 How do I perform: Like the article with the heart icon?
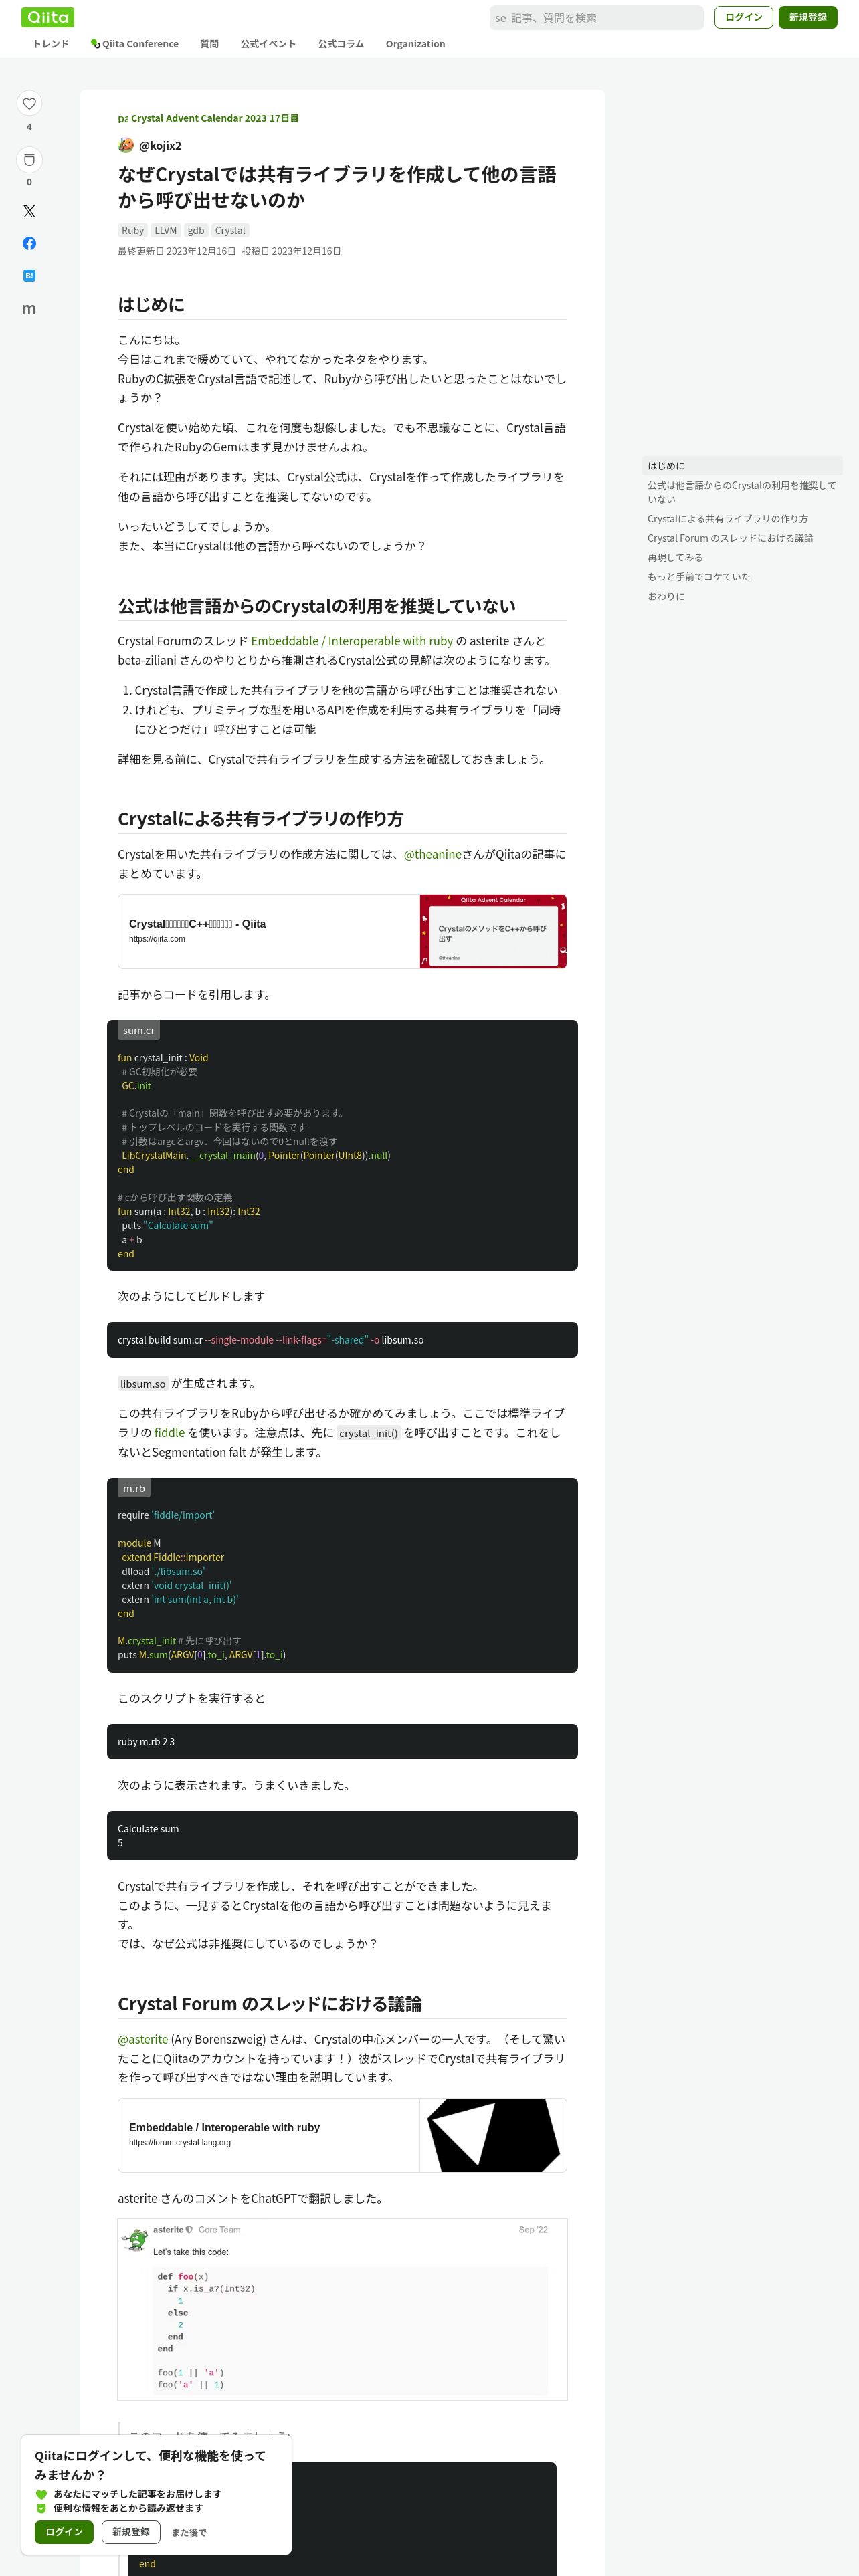tap(29, 103)
